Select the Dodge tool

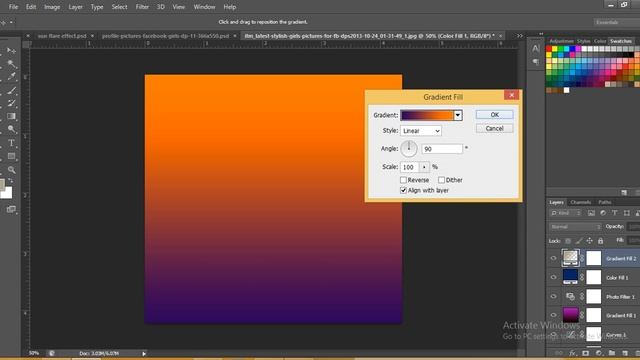[x=11, y=129]
